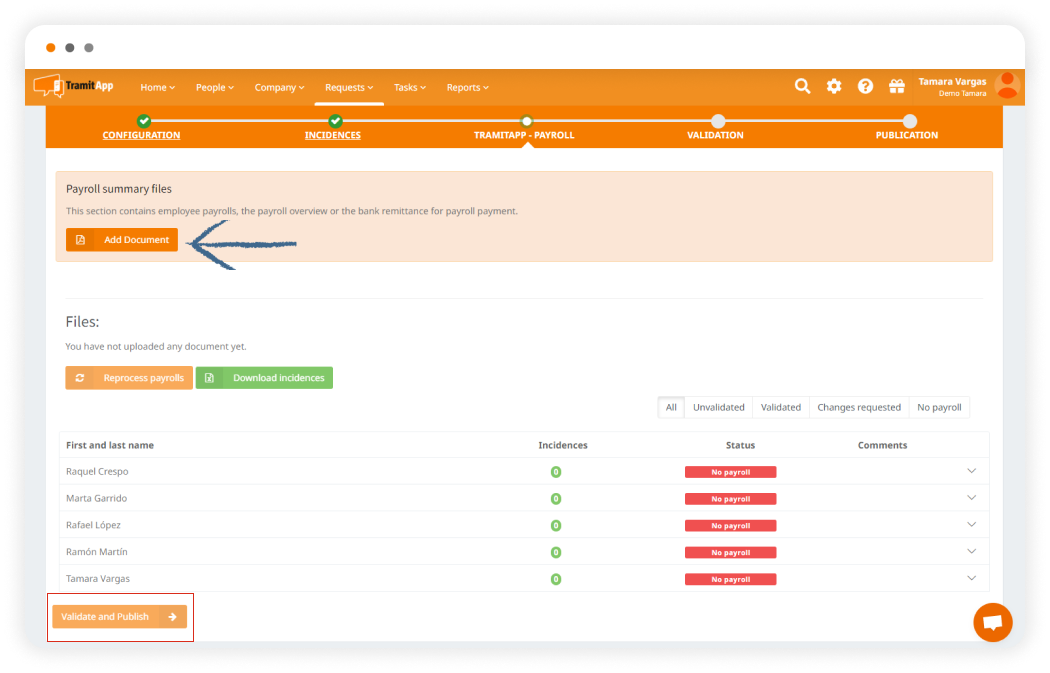Expand the Rafael López row chevron
Image resolution: width=1050 pixels, height=673 pixels.
pos(971,525)
